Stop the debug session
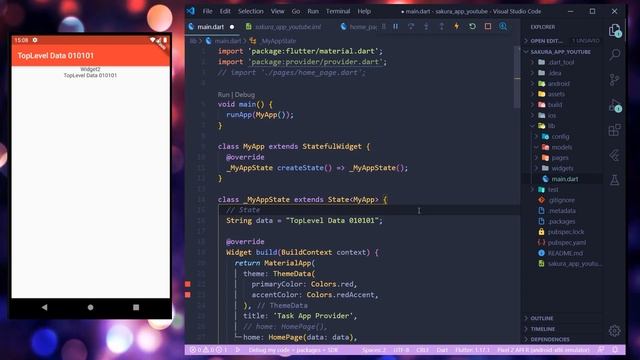This screenshot has width=640, height=360. (x=488, y=27)
